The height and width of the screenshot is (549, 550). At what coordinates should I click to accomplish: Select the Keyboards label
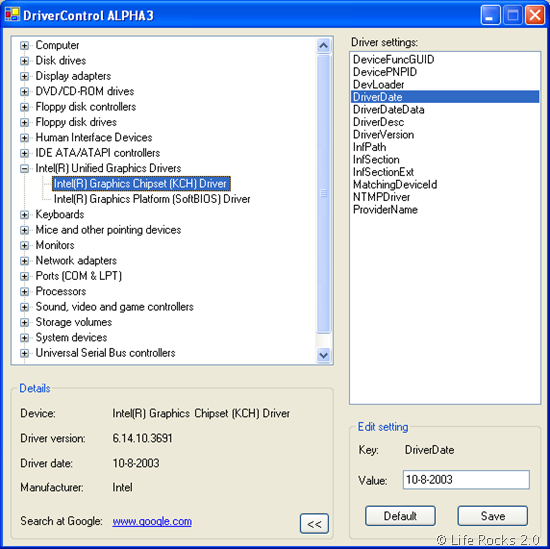pos(60,214)
